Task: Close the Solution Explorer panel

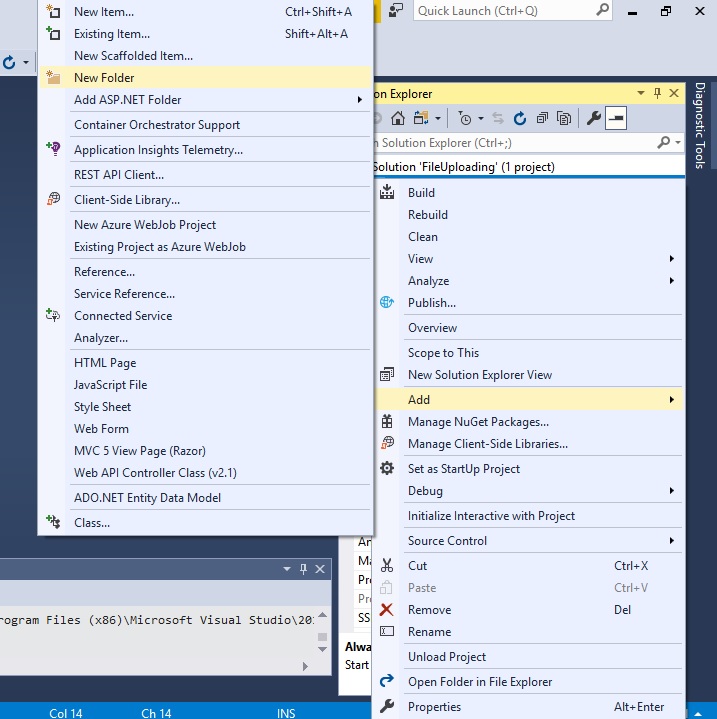Action: pos(674,93)
